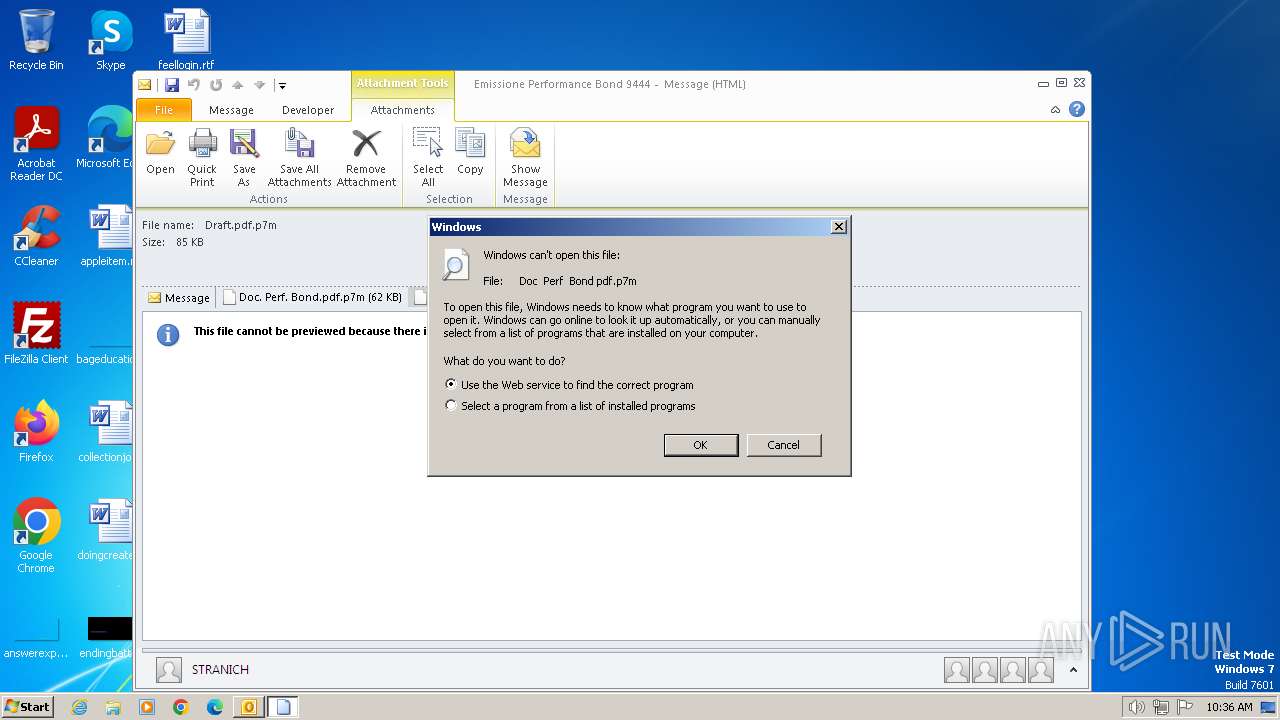Screen dimensions: 1280x720
Task: Launch CCleaner from the desktop
Action: click(x=36, y=236)
